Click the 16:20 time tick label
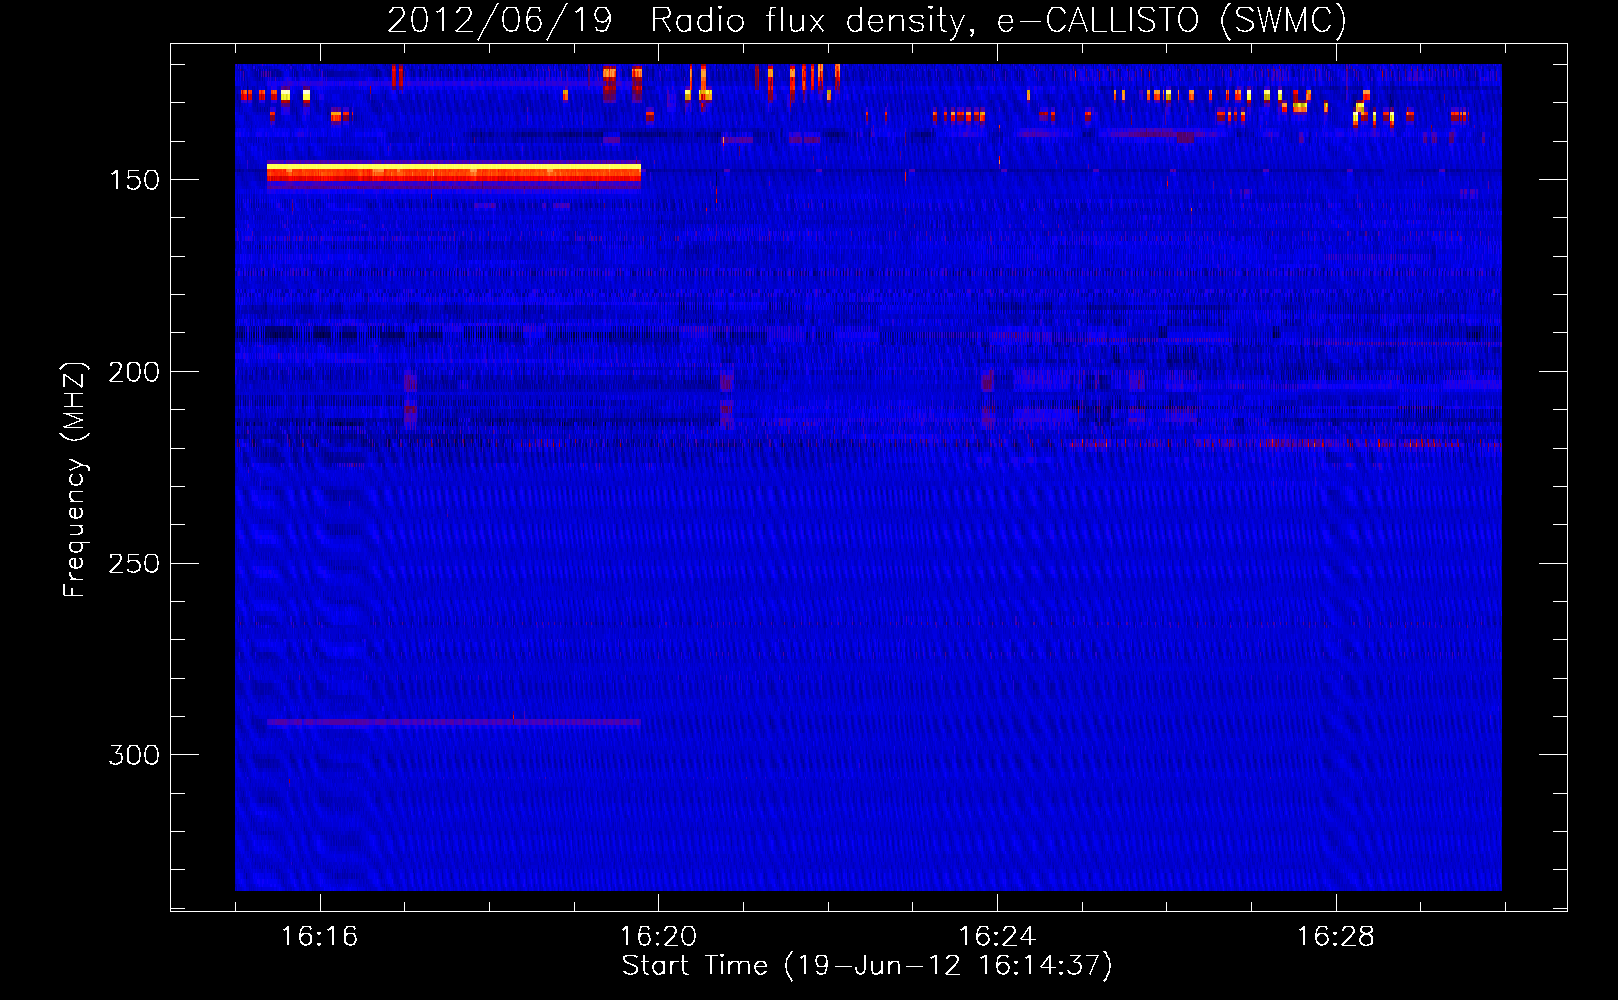Screen dimensions: 1618x1000 click(658, 937)
